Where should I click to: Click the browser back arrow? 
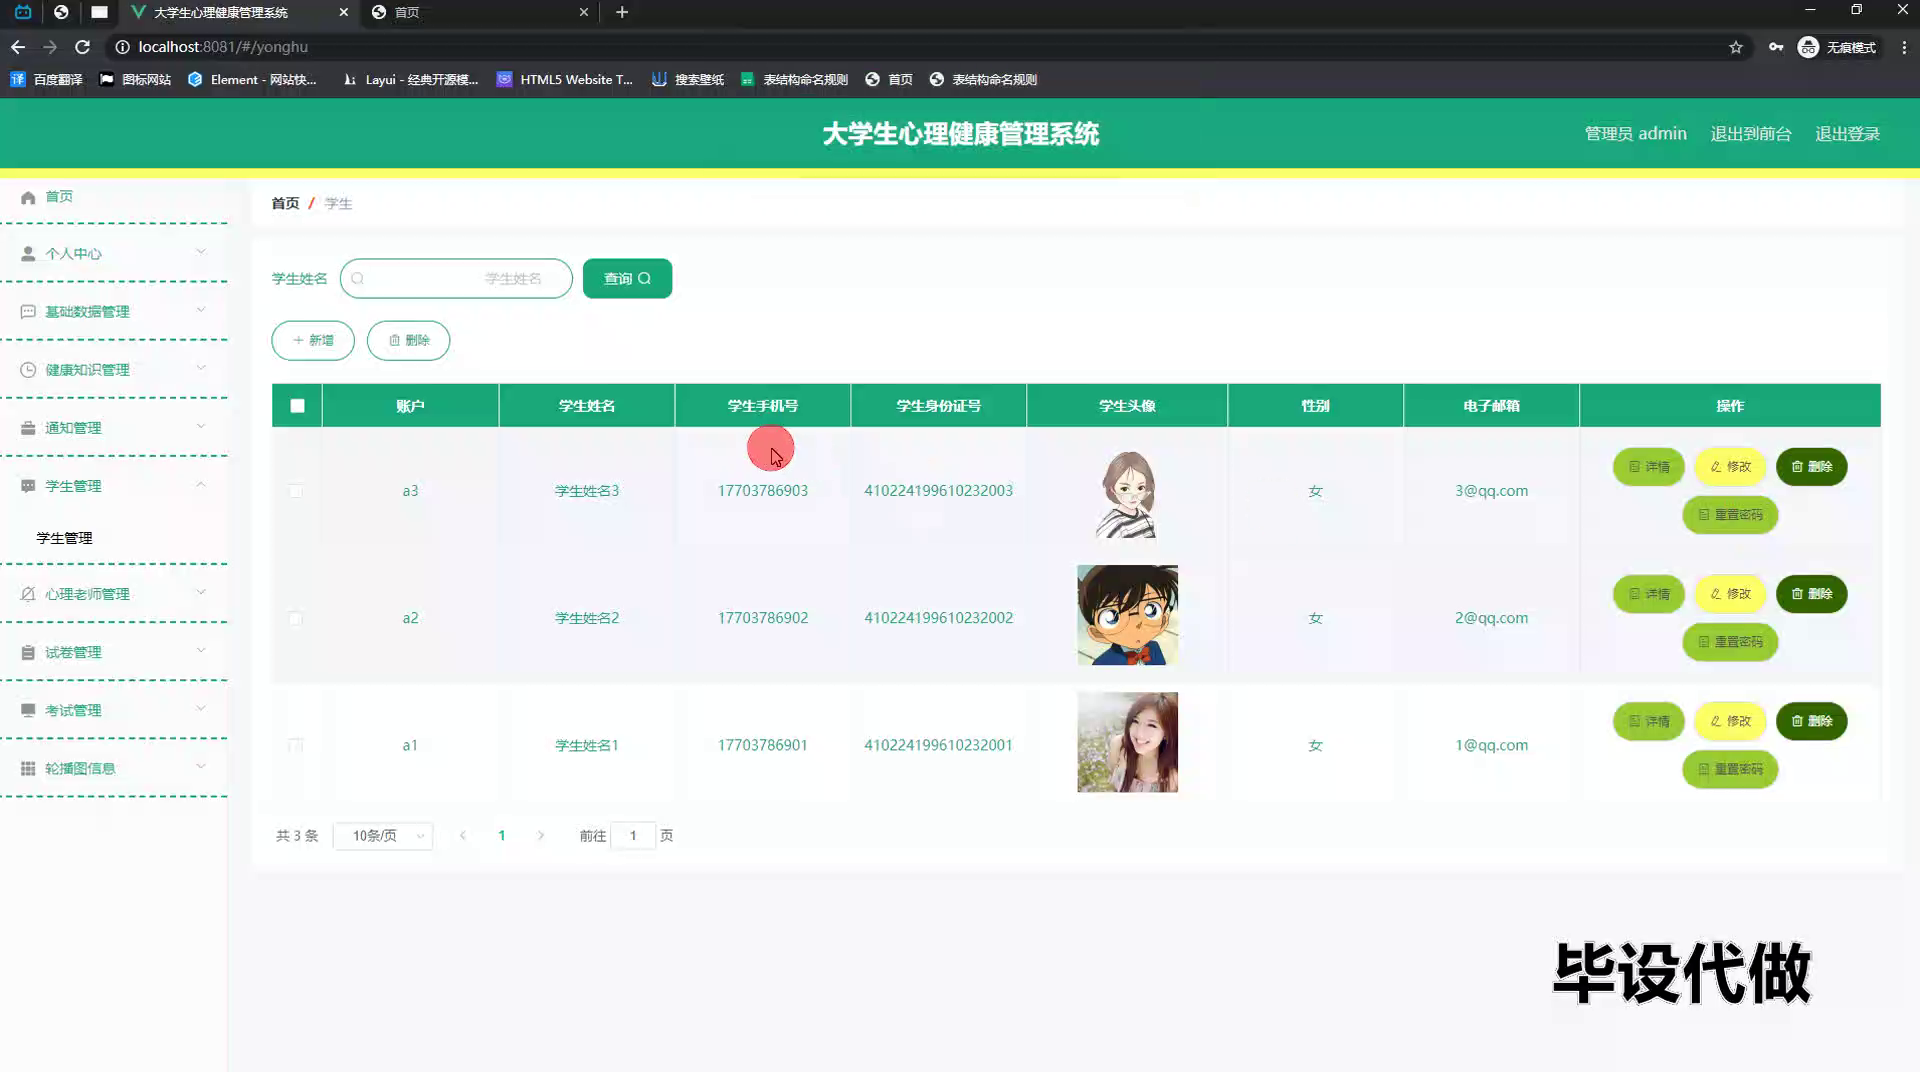point(18,47)
